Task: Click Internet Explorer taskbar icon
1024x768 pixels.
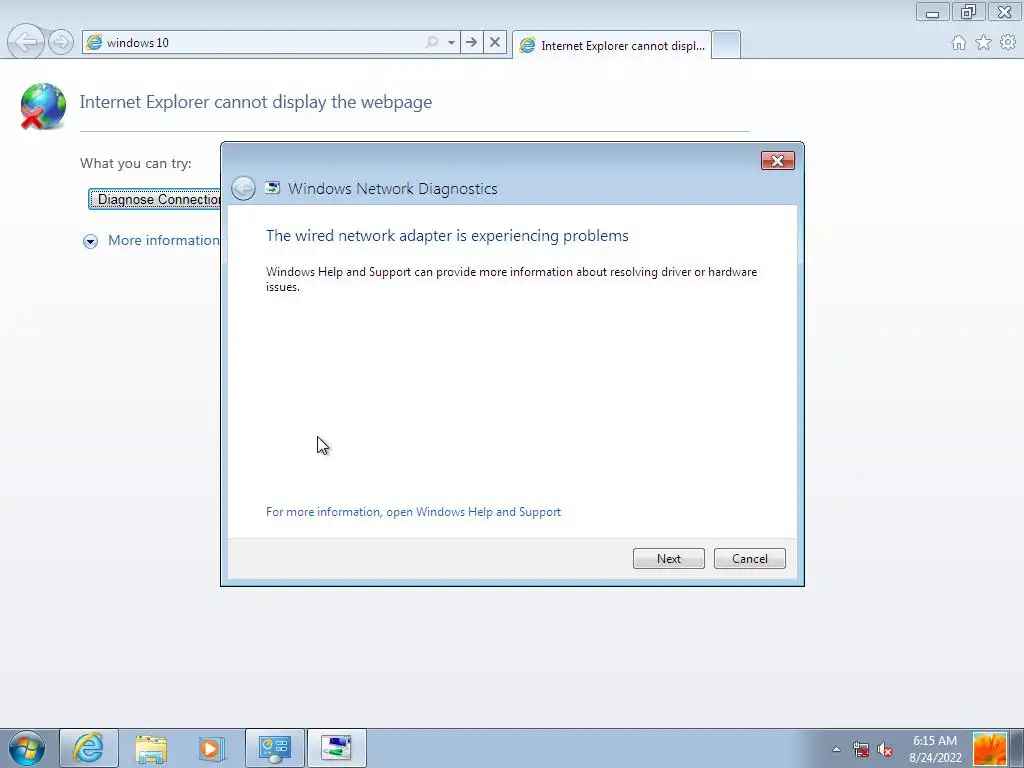Action: click(89, 748)
